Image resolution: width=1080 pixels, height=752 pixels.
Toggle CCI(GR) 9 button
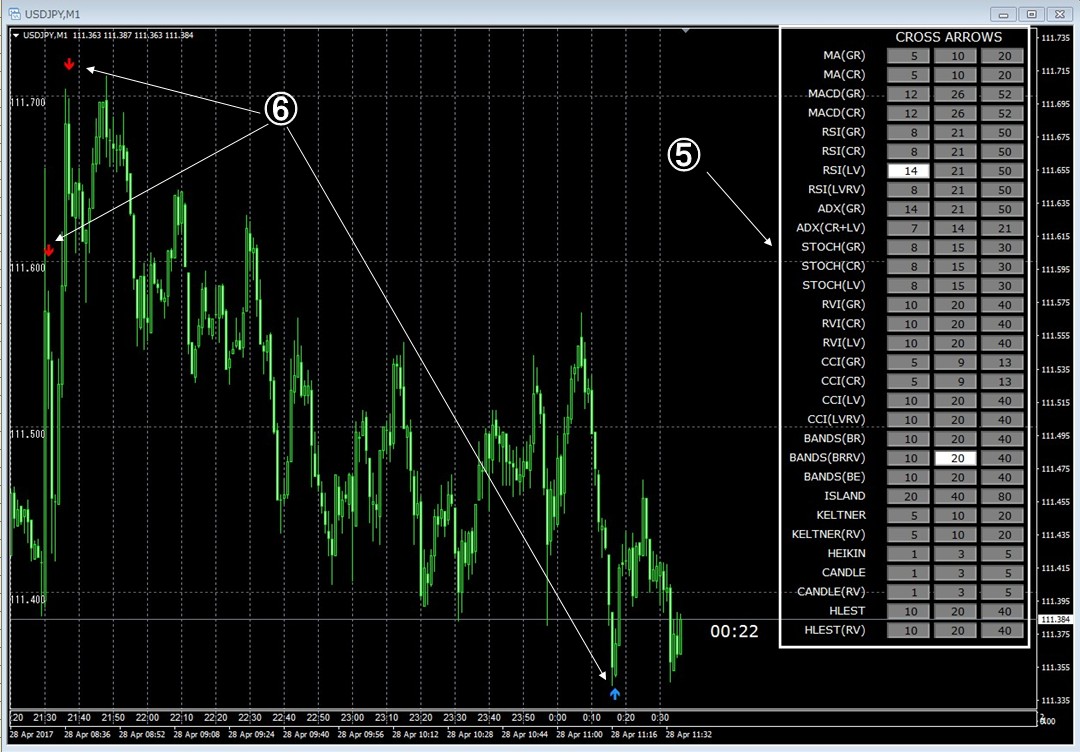pos(955,363)
